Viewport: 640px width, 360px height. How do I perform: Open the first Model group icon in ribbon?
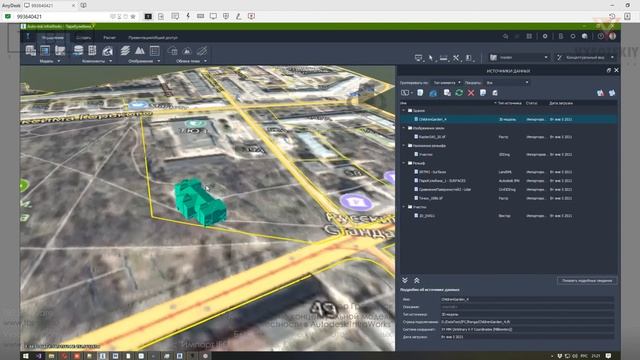click(x=31, y=51)
